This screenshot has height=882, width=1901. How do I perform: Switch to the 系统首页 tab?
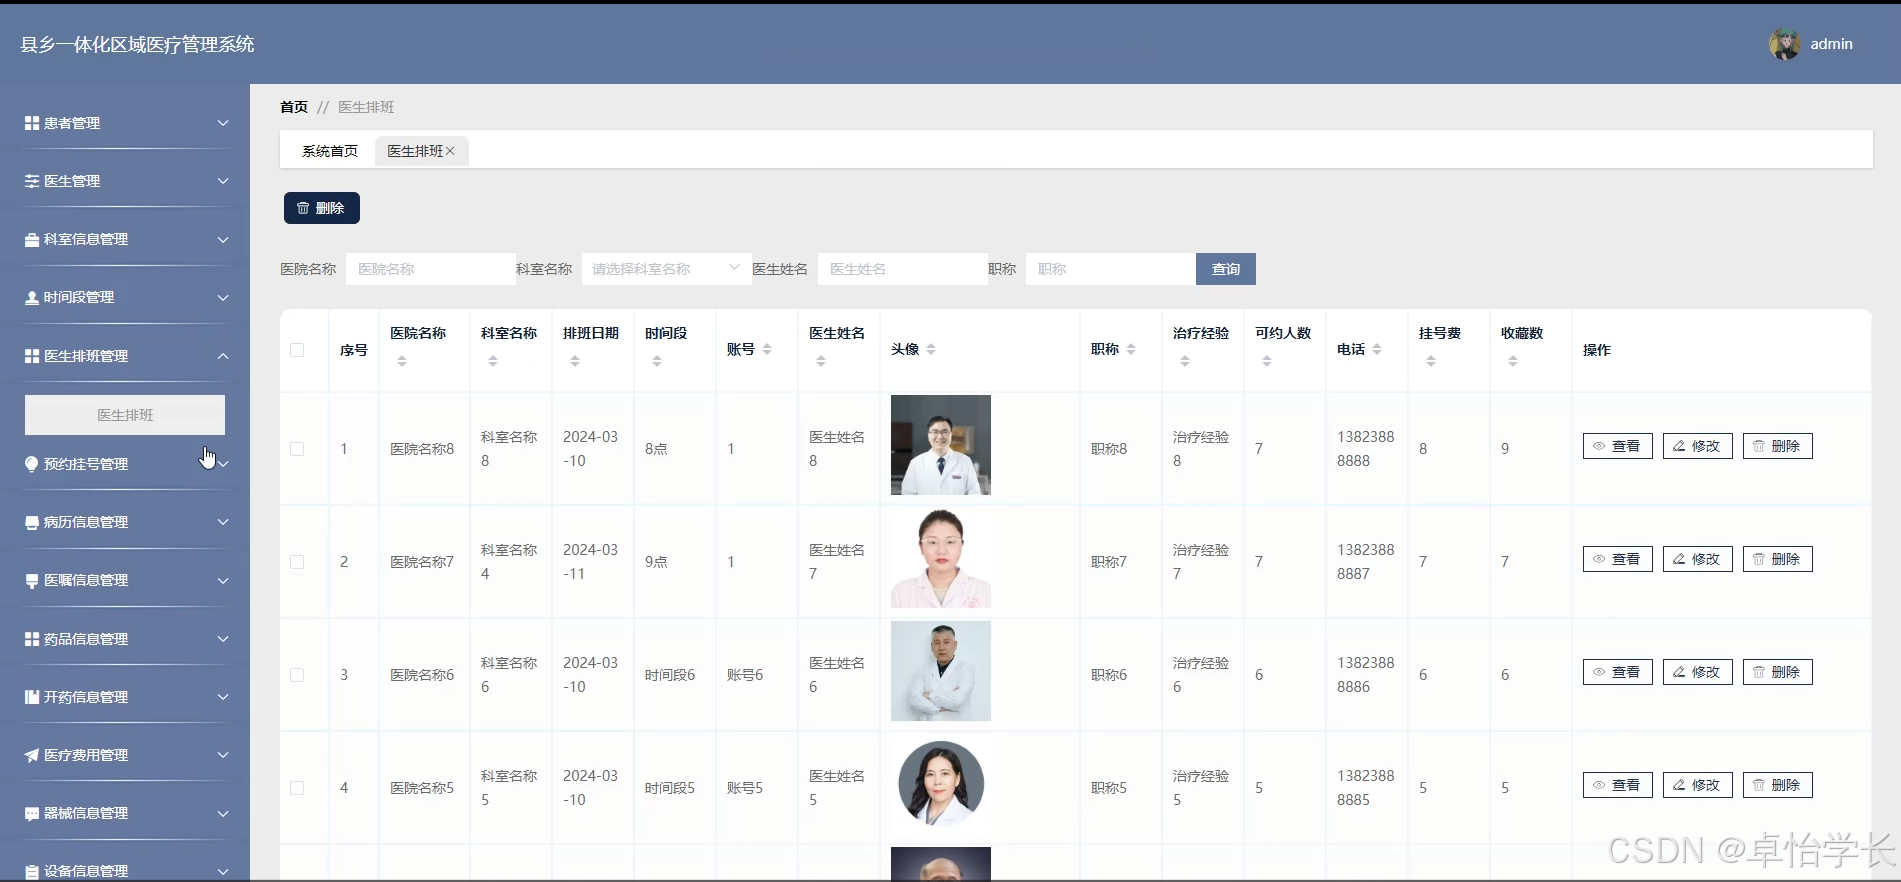330,151
